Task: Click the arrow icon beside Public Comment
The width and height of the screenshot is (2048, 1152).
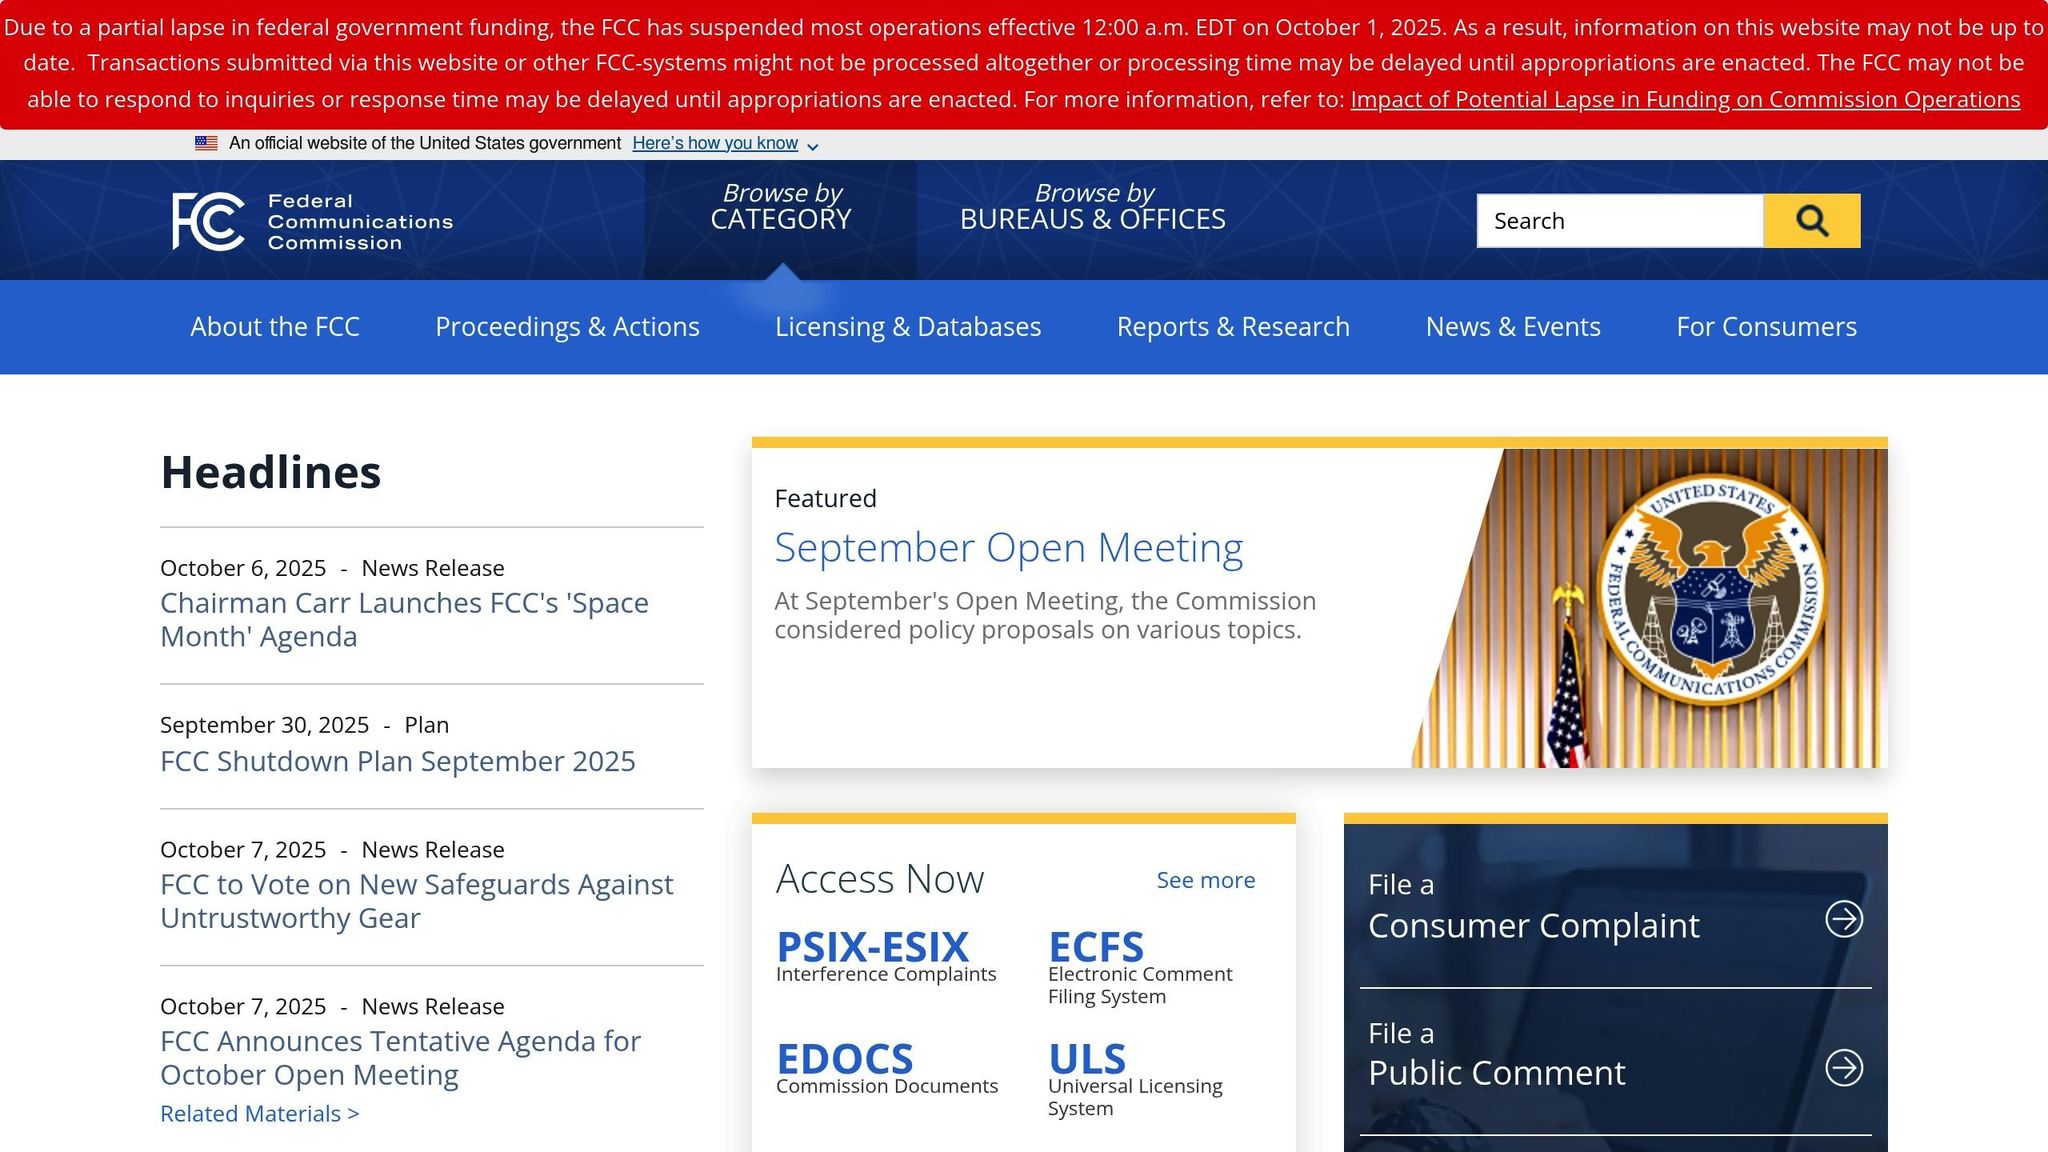Action: (x=1843, y=1068)
